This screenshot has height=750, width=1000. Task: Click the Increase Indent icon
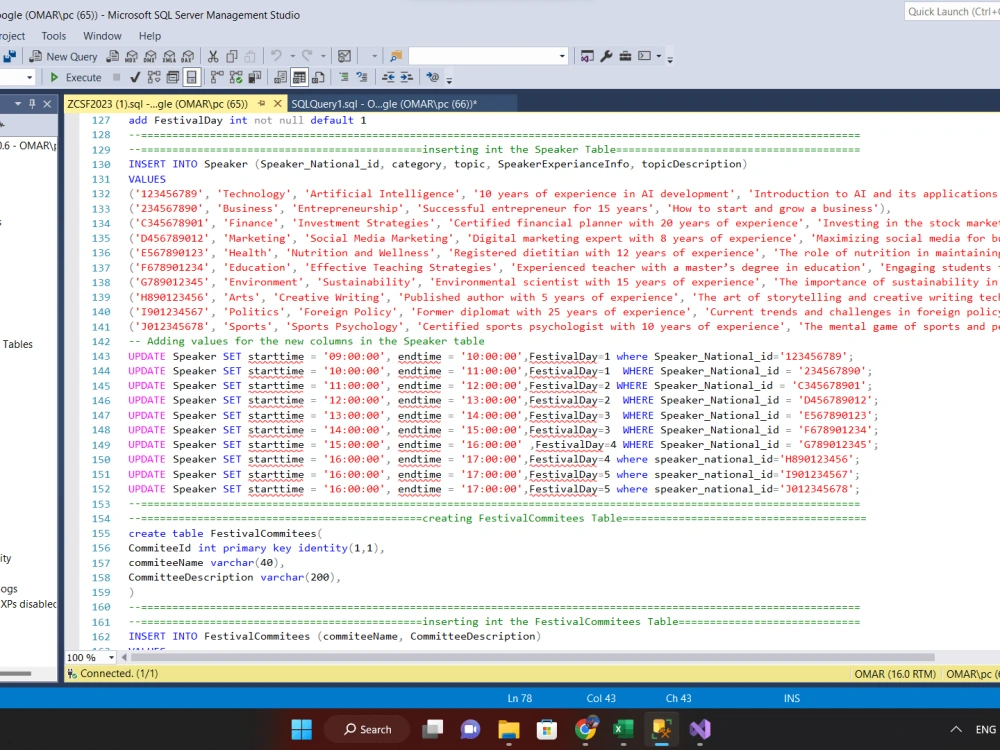pos(405,77)
